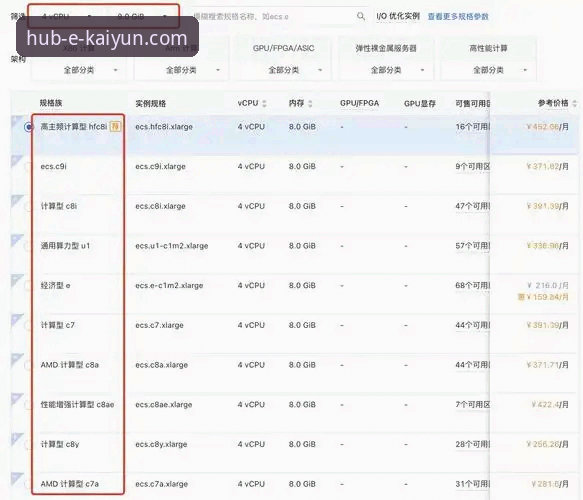This screenshot has height=500, width=583.
Task: Click 31个可用区 in c7a row
Action: (x=473, y=484)
